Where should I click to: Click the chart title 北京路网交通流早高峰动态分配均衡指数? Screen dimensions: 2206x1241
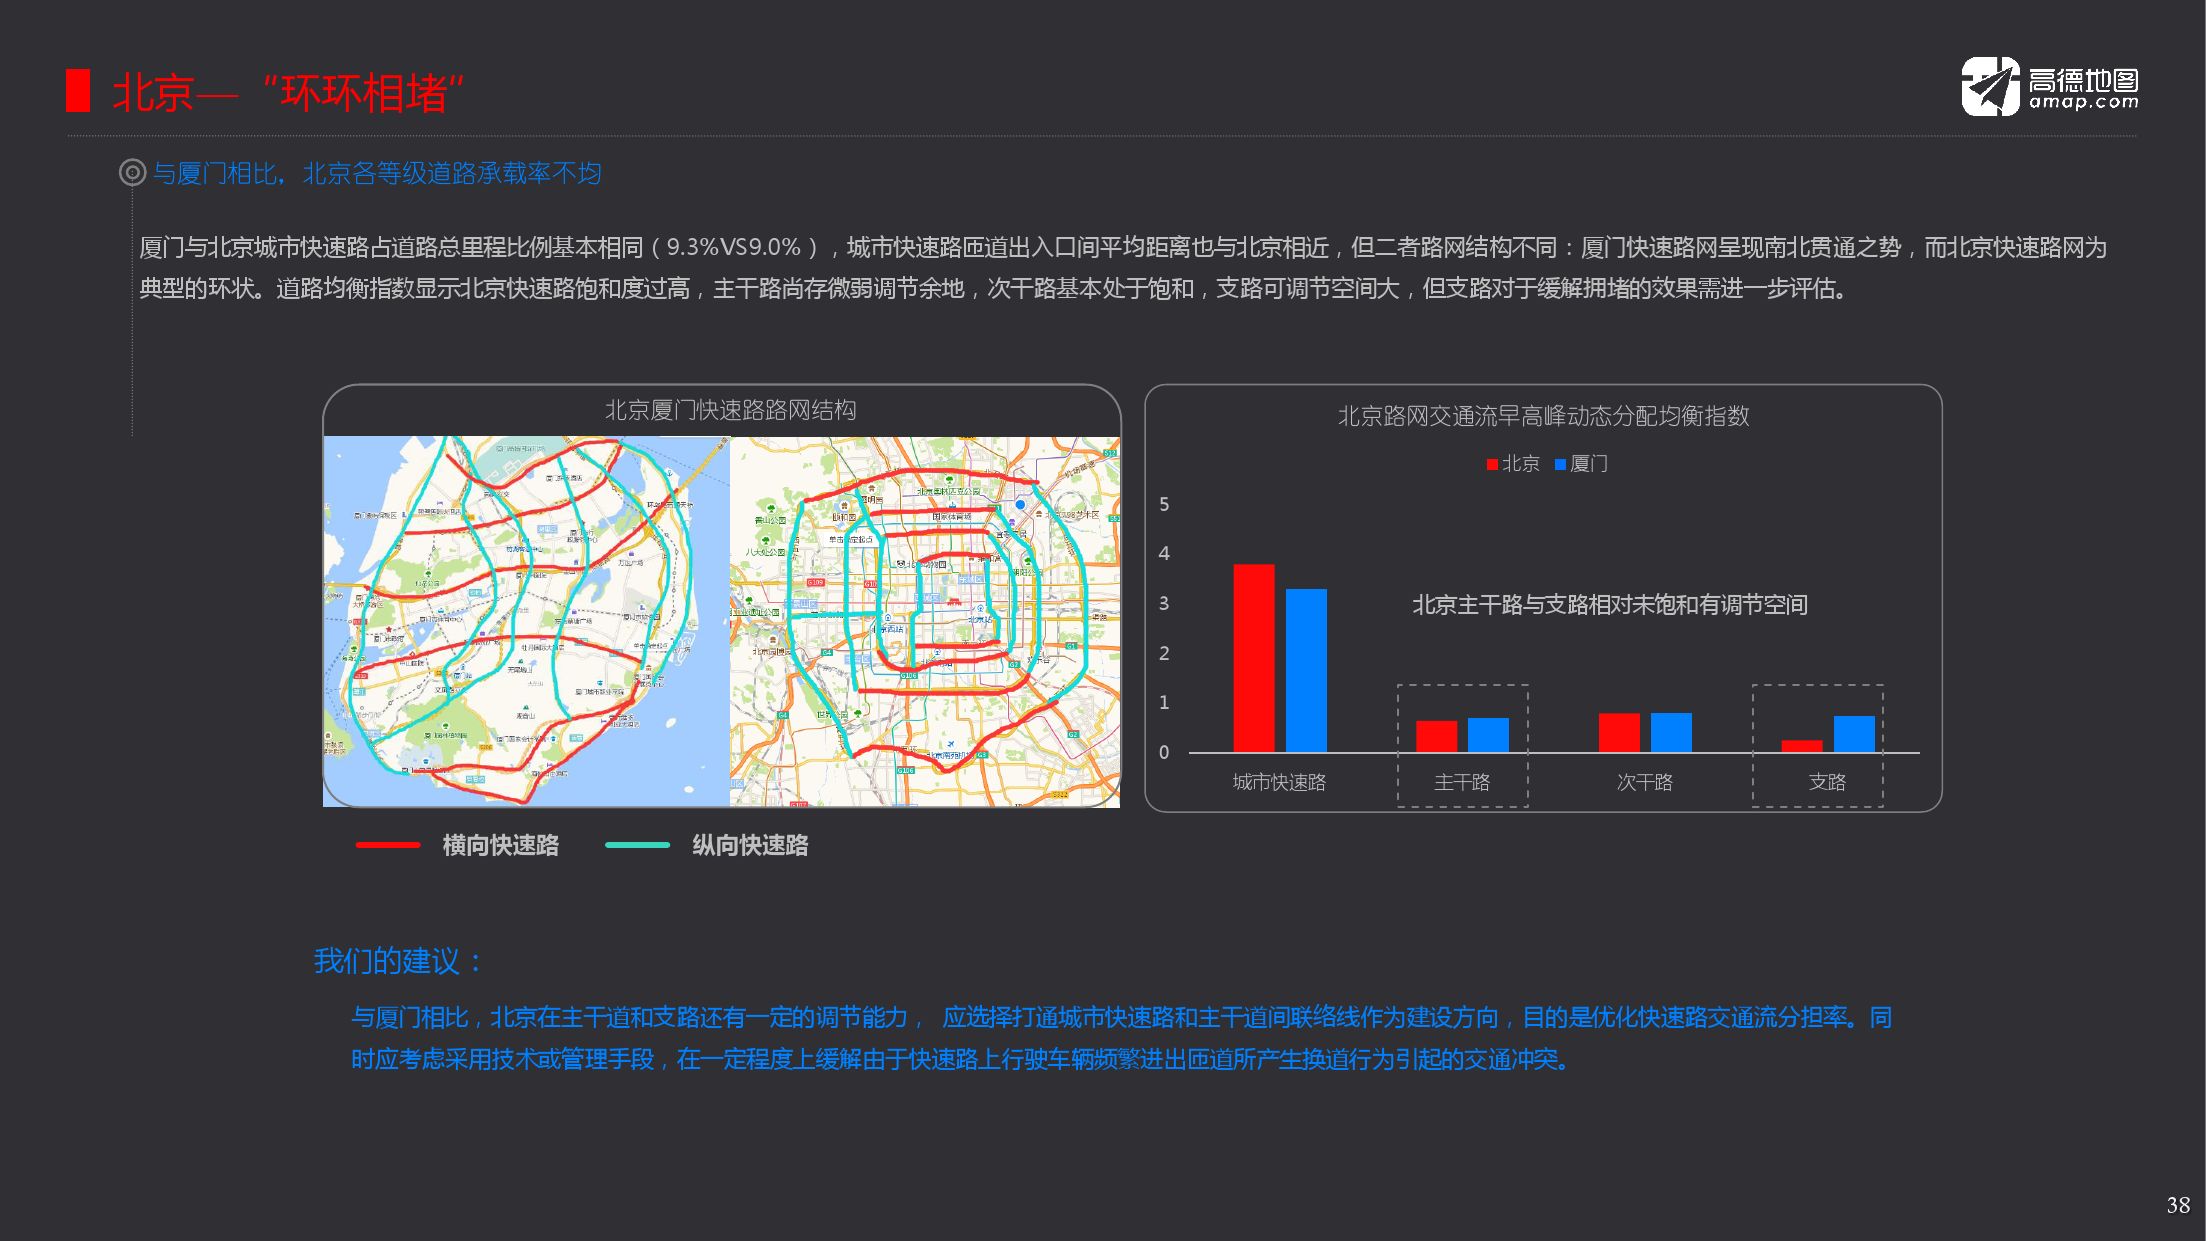pyautogui.click(x=1543, y=416)
